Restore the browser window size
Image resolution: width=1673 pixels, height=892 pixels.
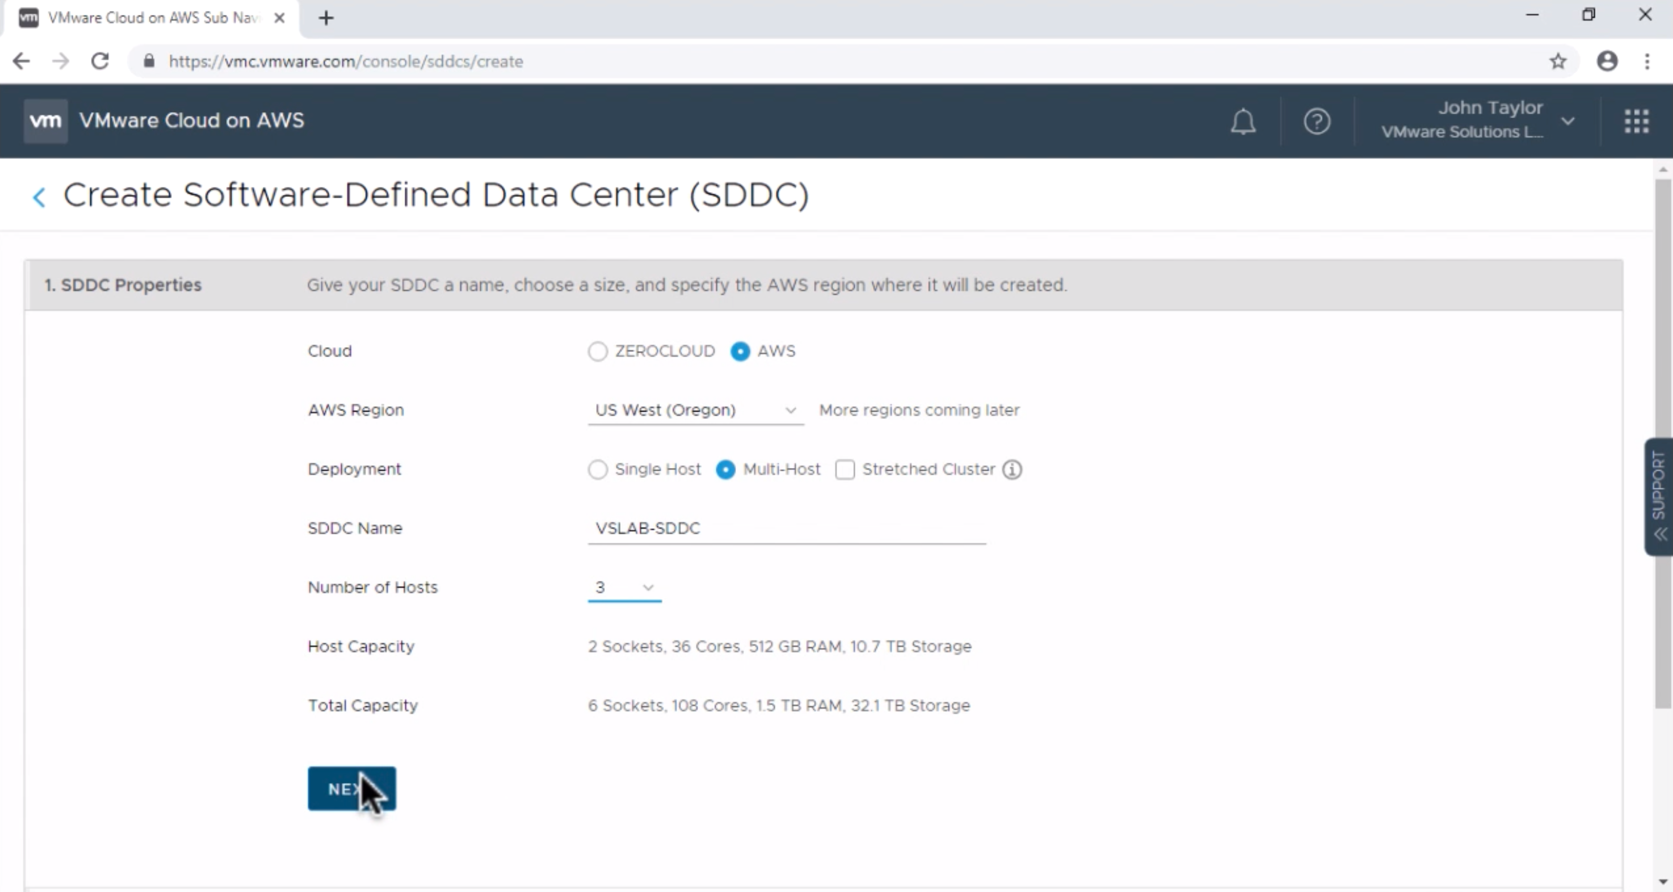pos(1588,15)
